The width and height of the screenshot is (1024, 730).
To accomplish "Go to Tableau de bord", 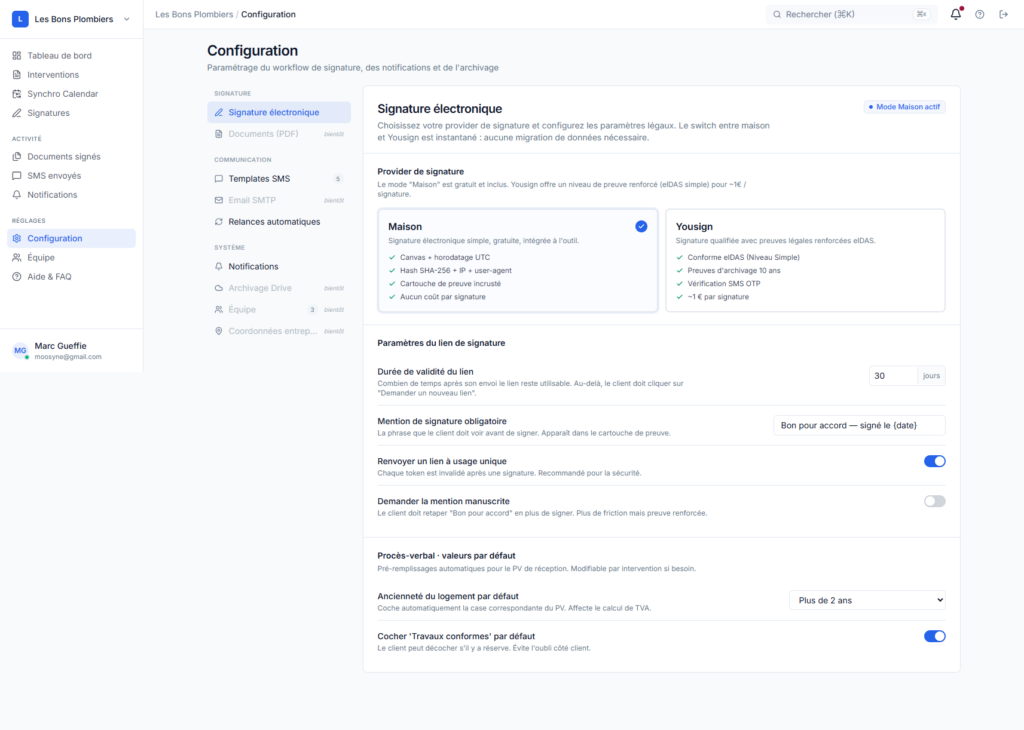I will [71, 56].
